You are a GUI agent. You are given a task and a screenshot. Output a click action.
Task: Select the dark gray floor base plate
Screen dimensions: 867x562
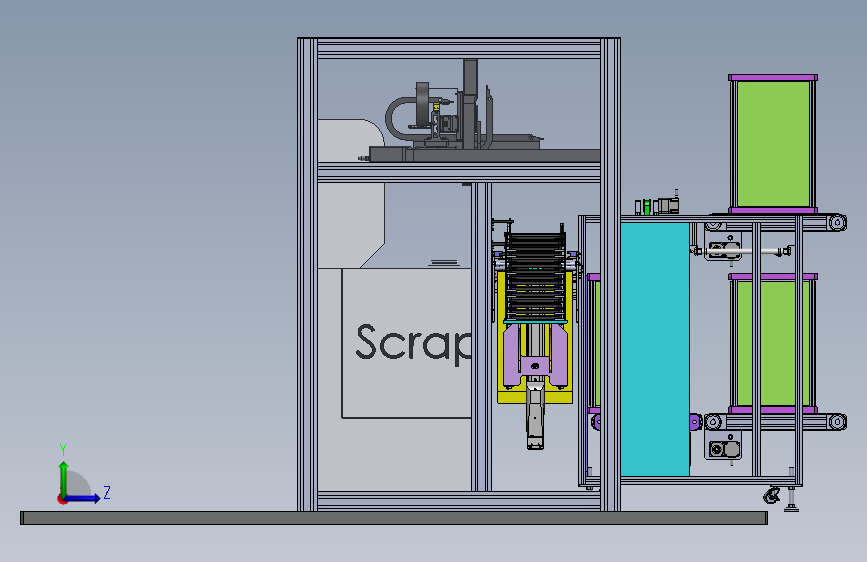point(394,518)
